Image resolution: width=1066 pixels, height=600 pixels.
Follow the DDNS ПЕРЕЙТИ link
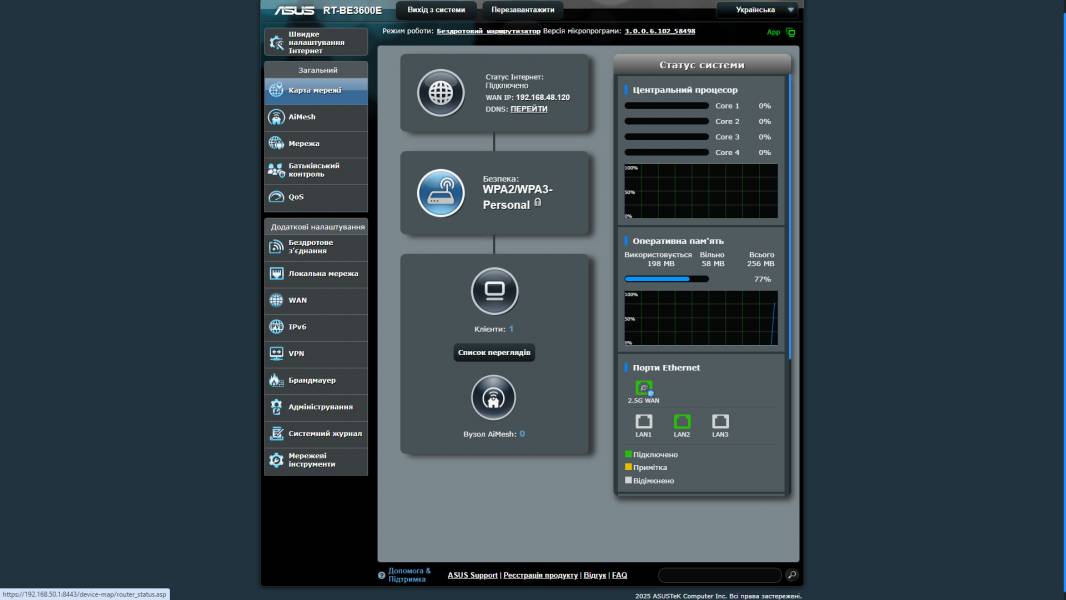pyautogui.click(x=529, y=109)
